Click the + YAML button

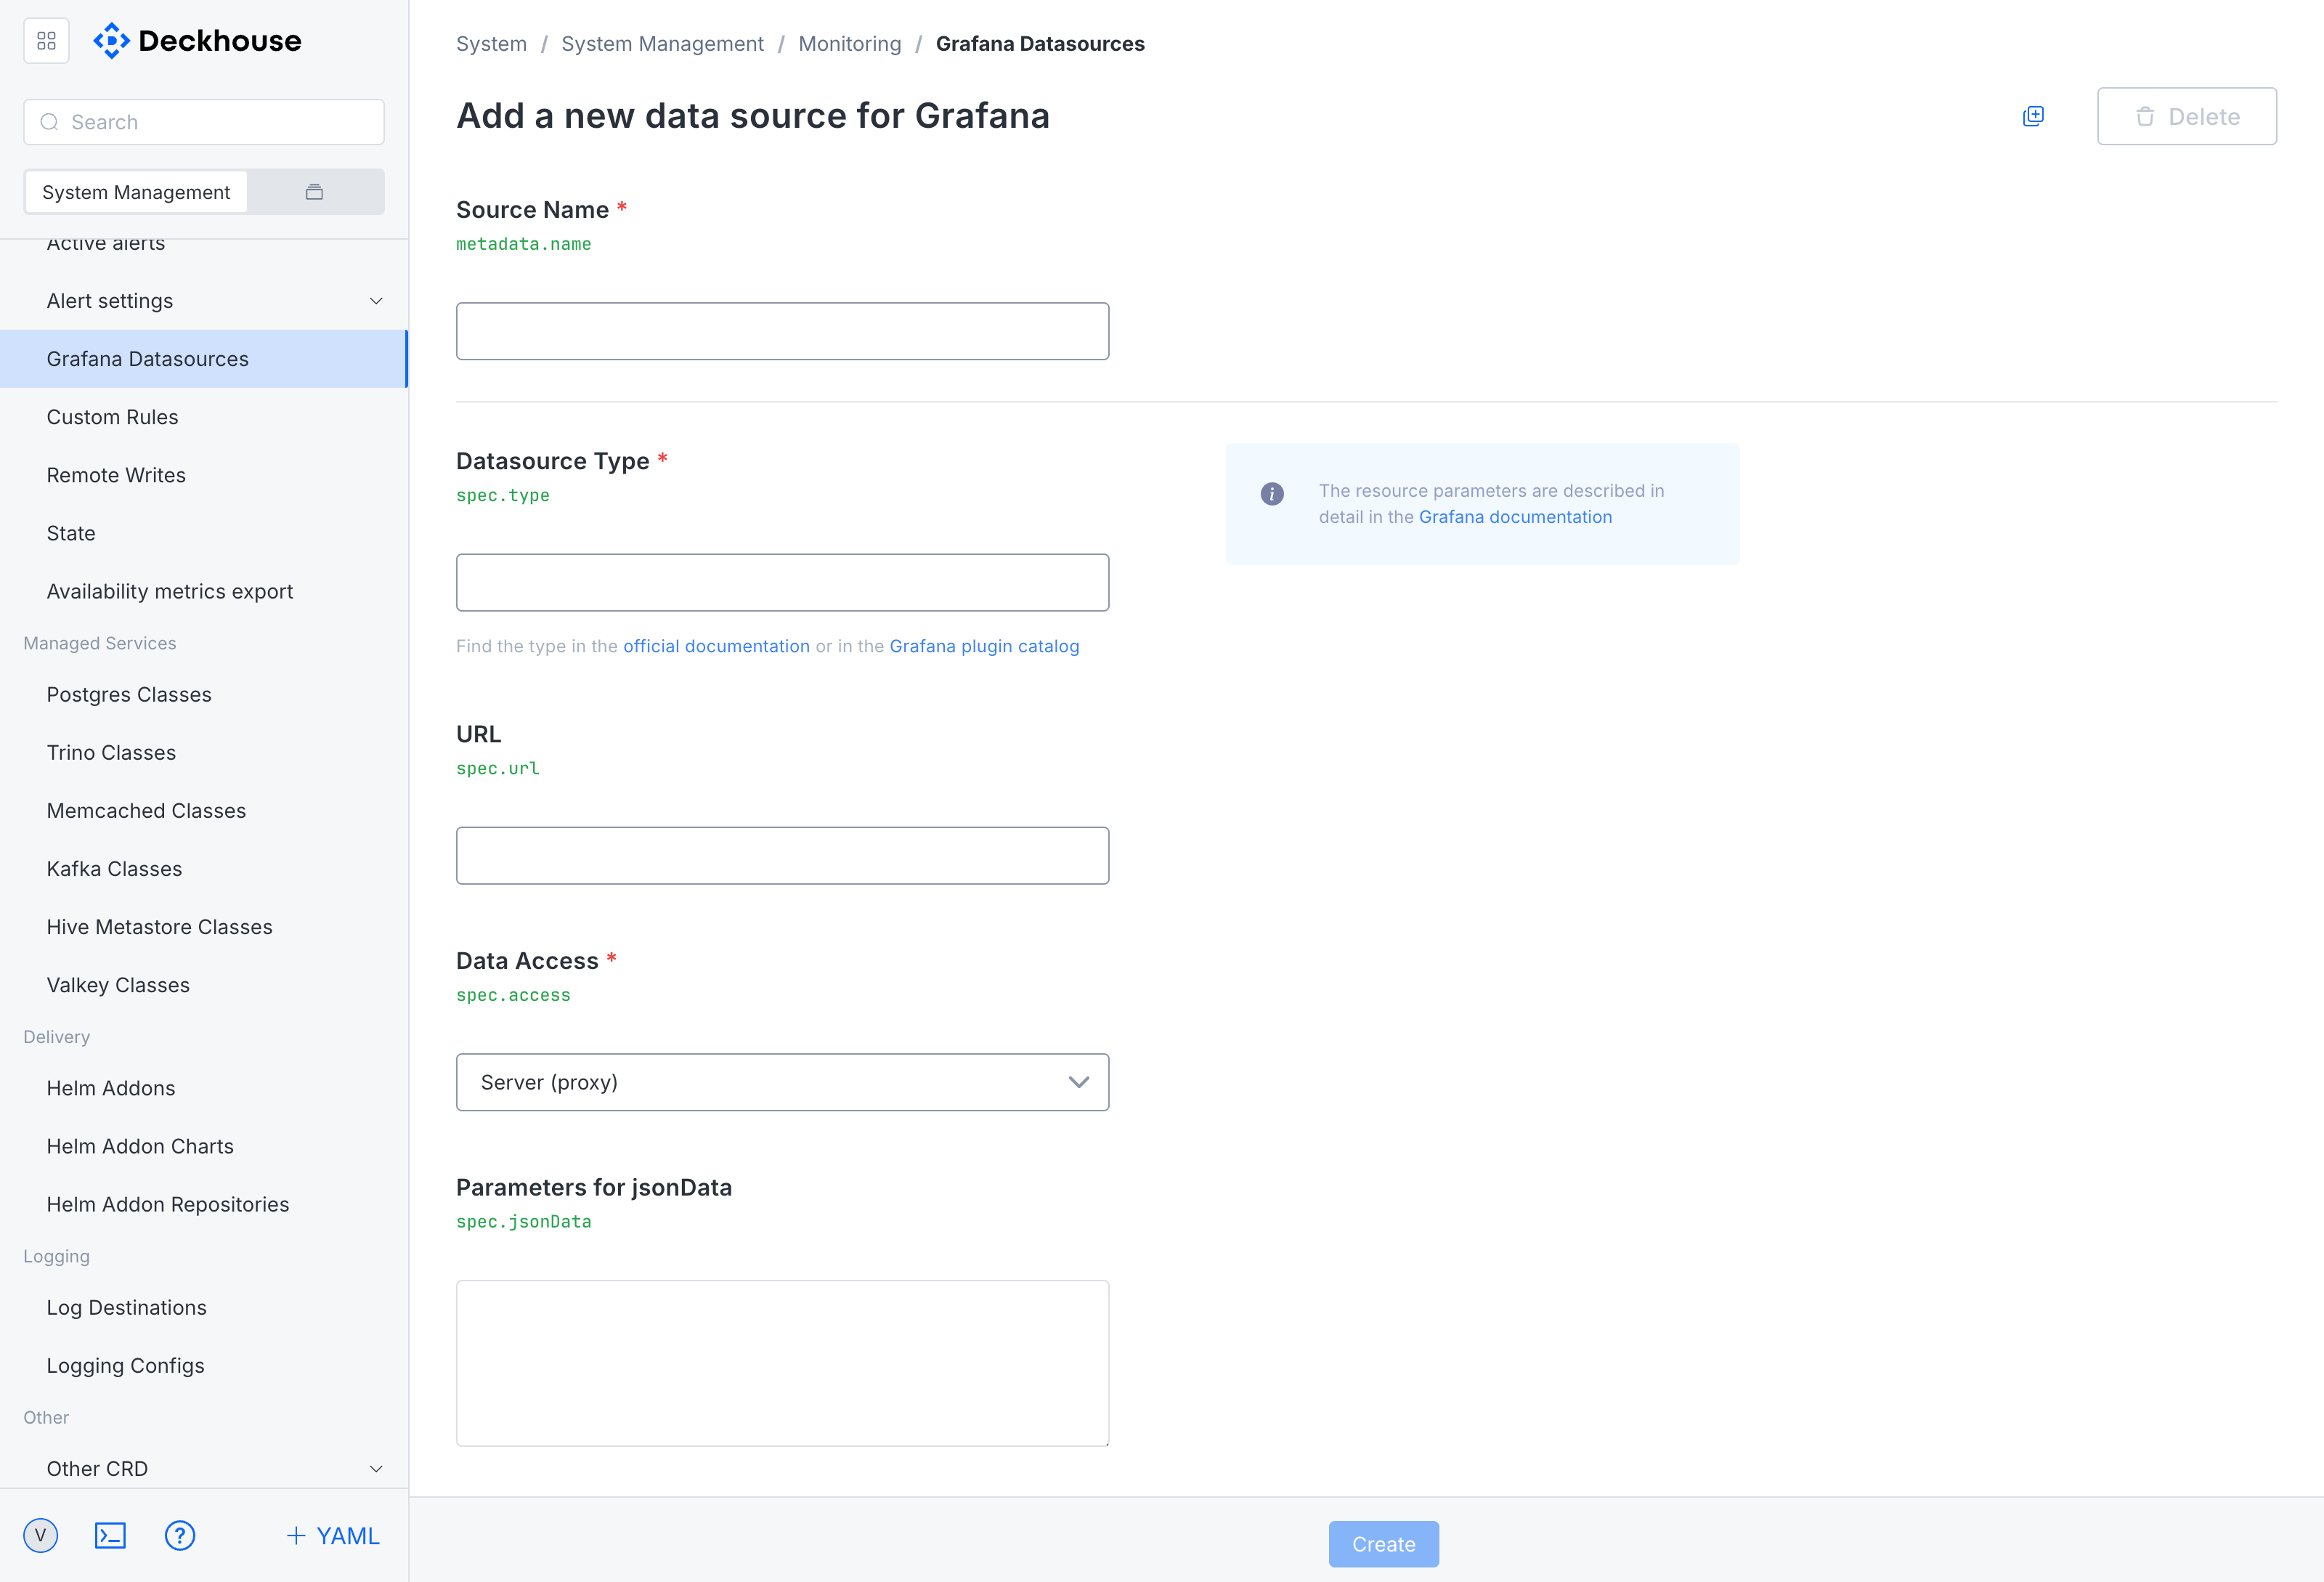tap(333, 1535)
